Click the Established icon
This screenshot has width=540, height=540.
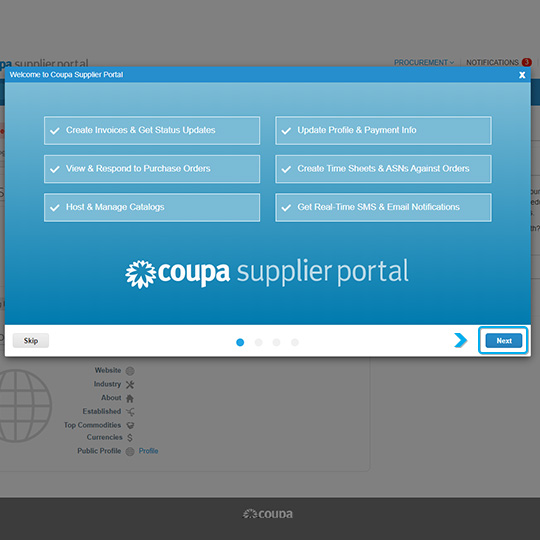(x=130, y=412)
